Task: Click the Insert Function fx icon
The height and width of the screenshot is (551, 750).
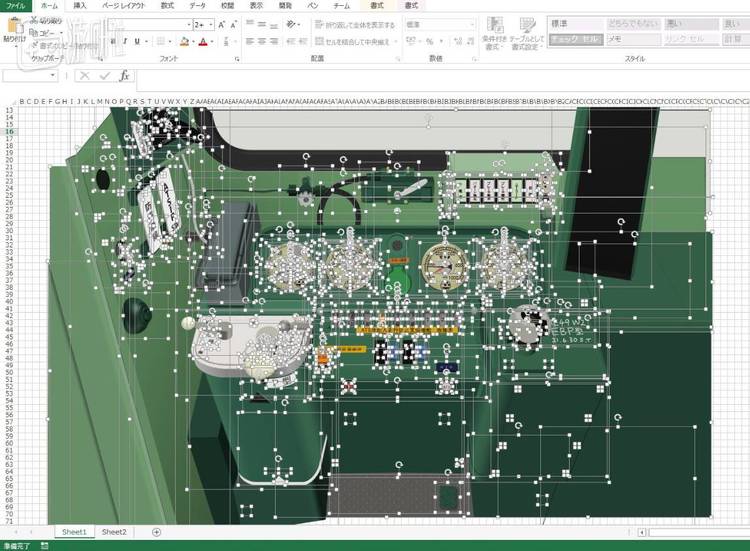Action: tap(124, 76)
